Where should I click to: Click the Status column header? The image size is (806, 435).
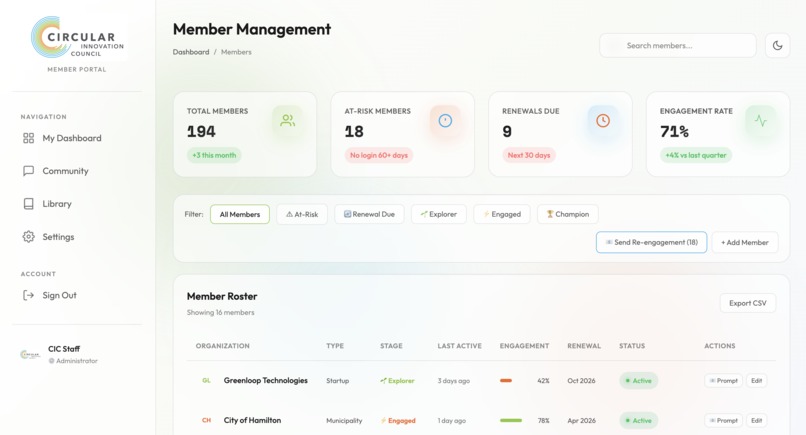(632, 346)
